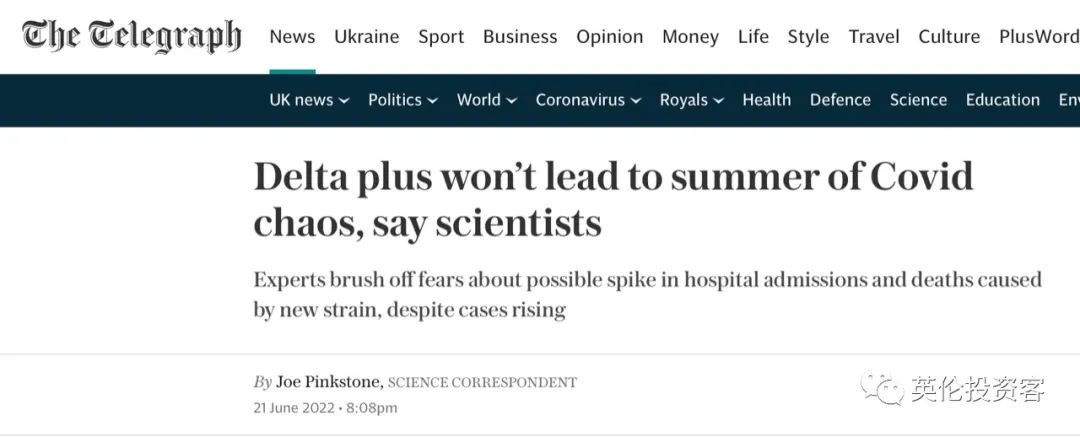Navigate to the Business section
Screen dimensions: 1080x437
(x=520, y=37)
